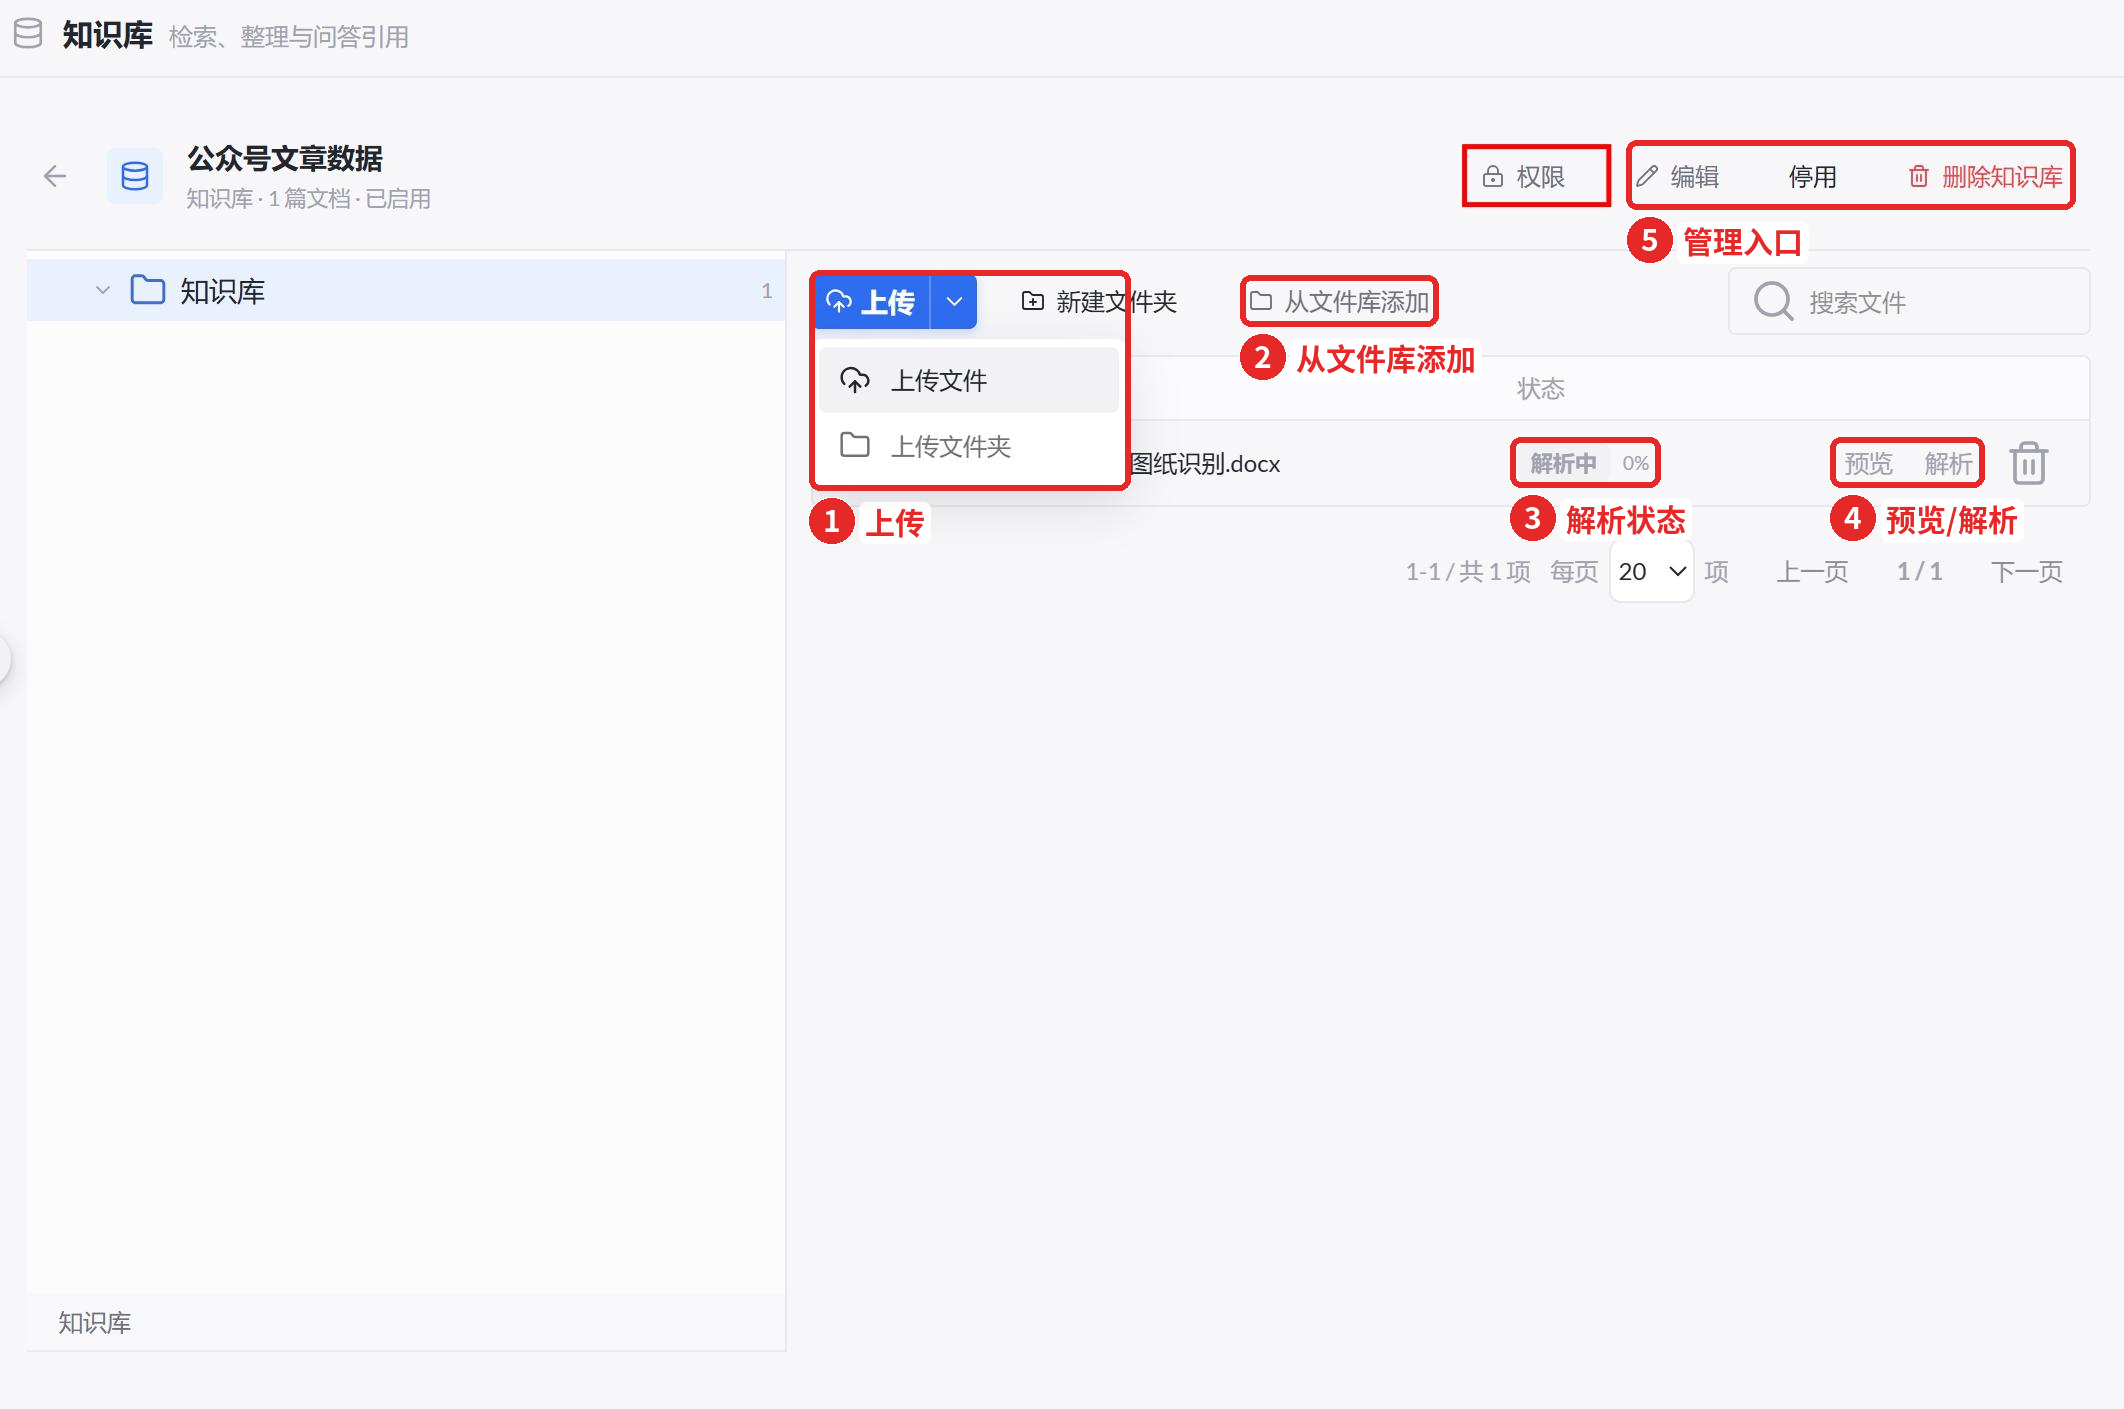Click 解析 for the docx file
2124x1409 pixels.
(1948, 464)
